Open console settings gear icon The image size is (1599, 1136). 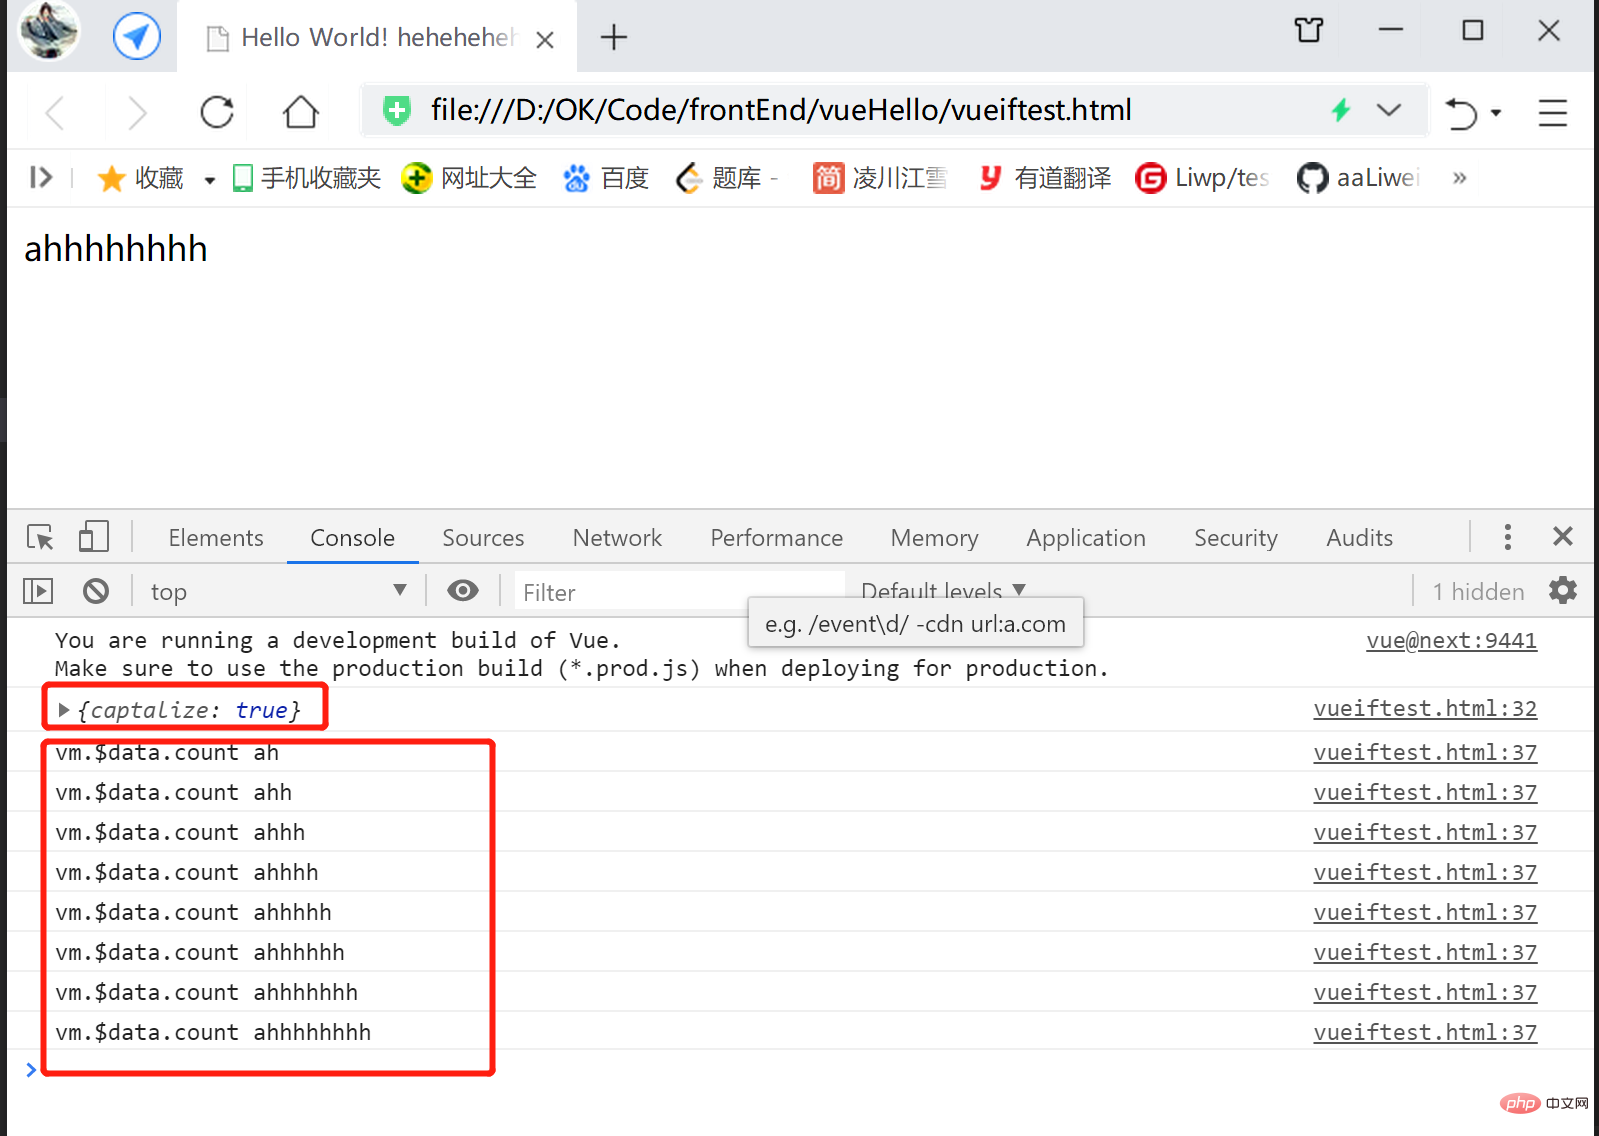[x=1562, y=591]
